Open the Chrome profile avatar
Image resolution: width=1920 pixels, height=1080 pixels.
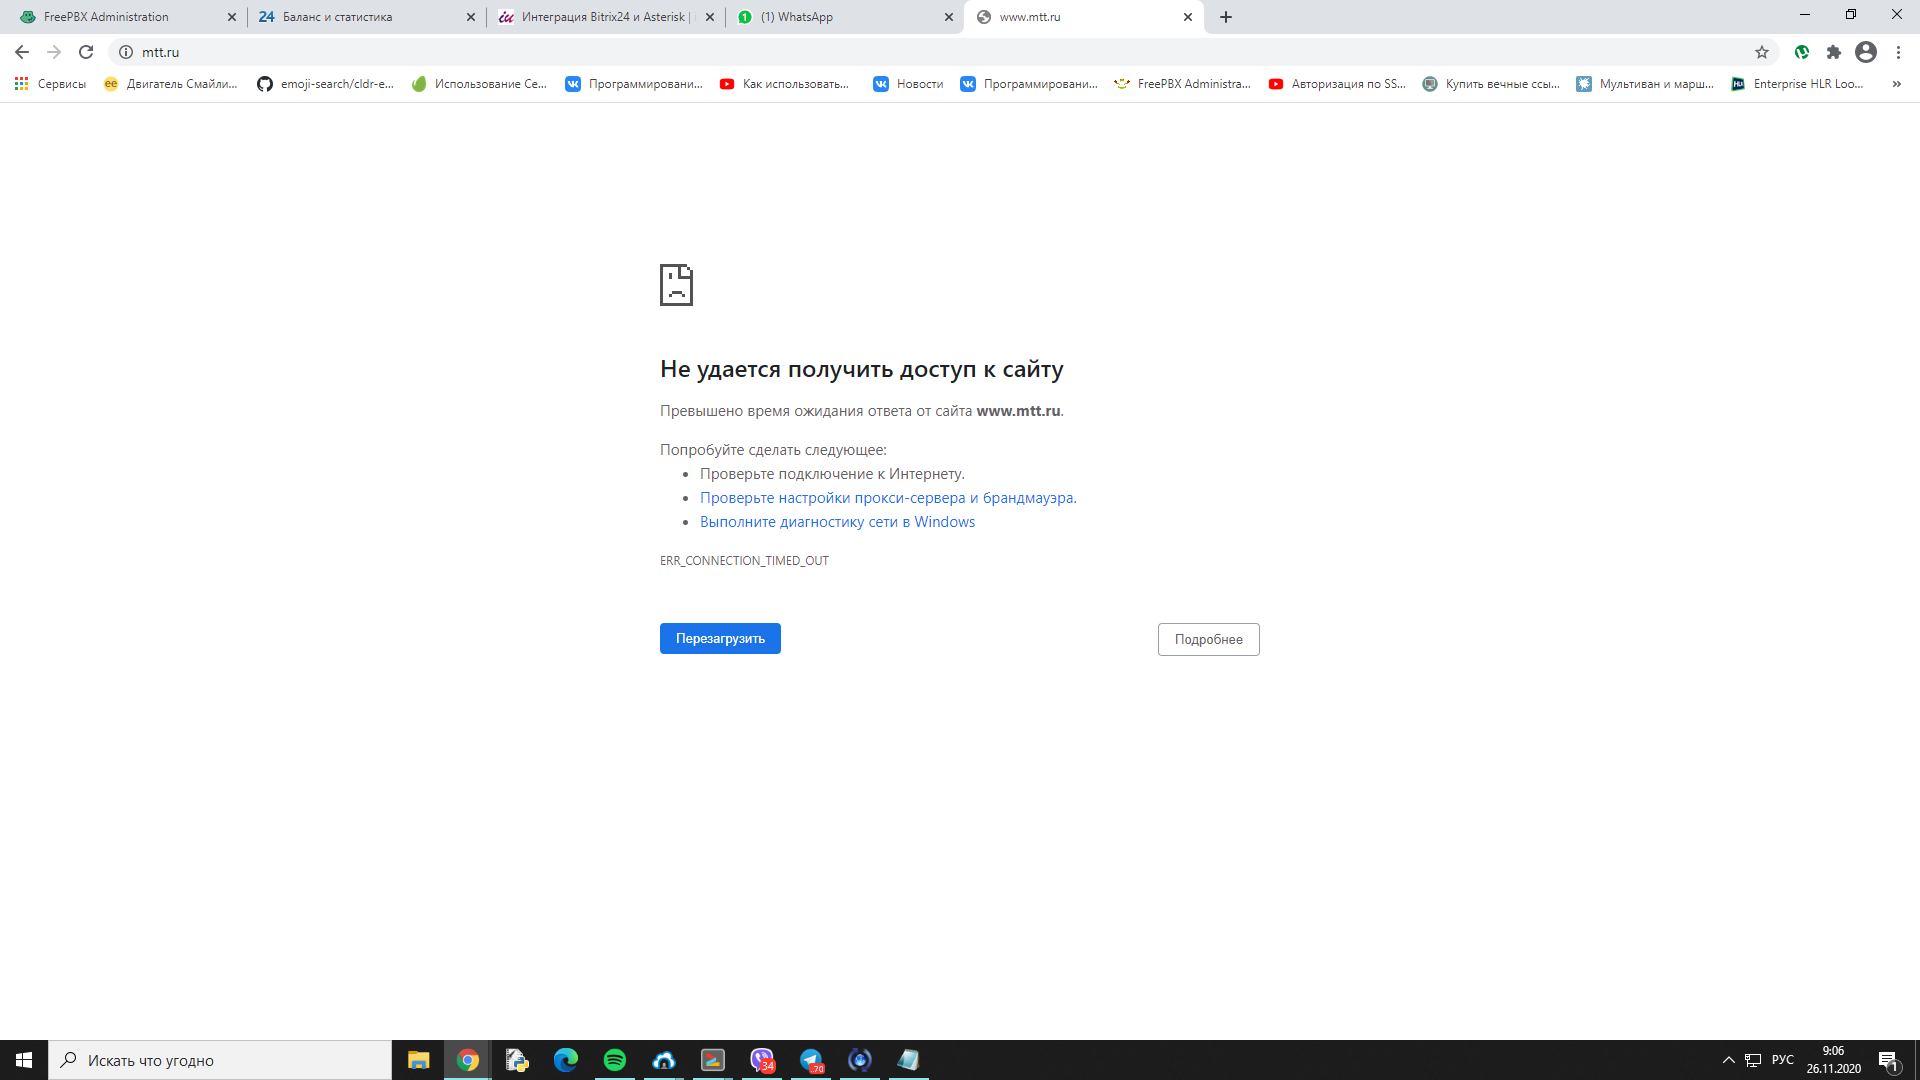point(1866,52)
